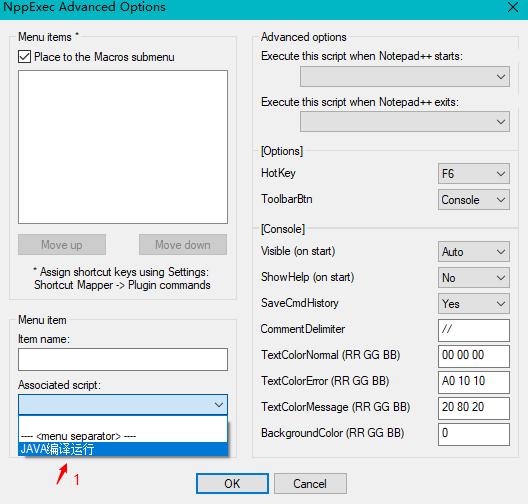Click inside the Menu items list box
The width and height of the screenshot is (528, 504).
coord(123,147)
